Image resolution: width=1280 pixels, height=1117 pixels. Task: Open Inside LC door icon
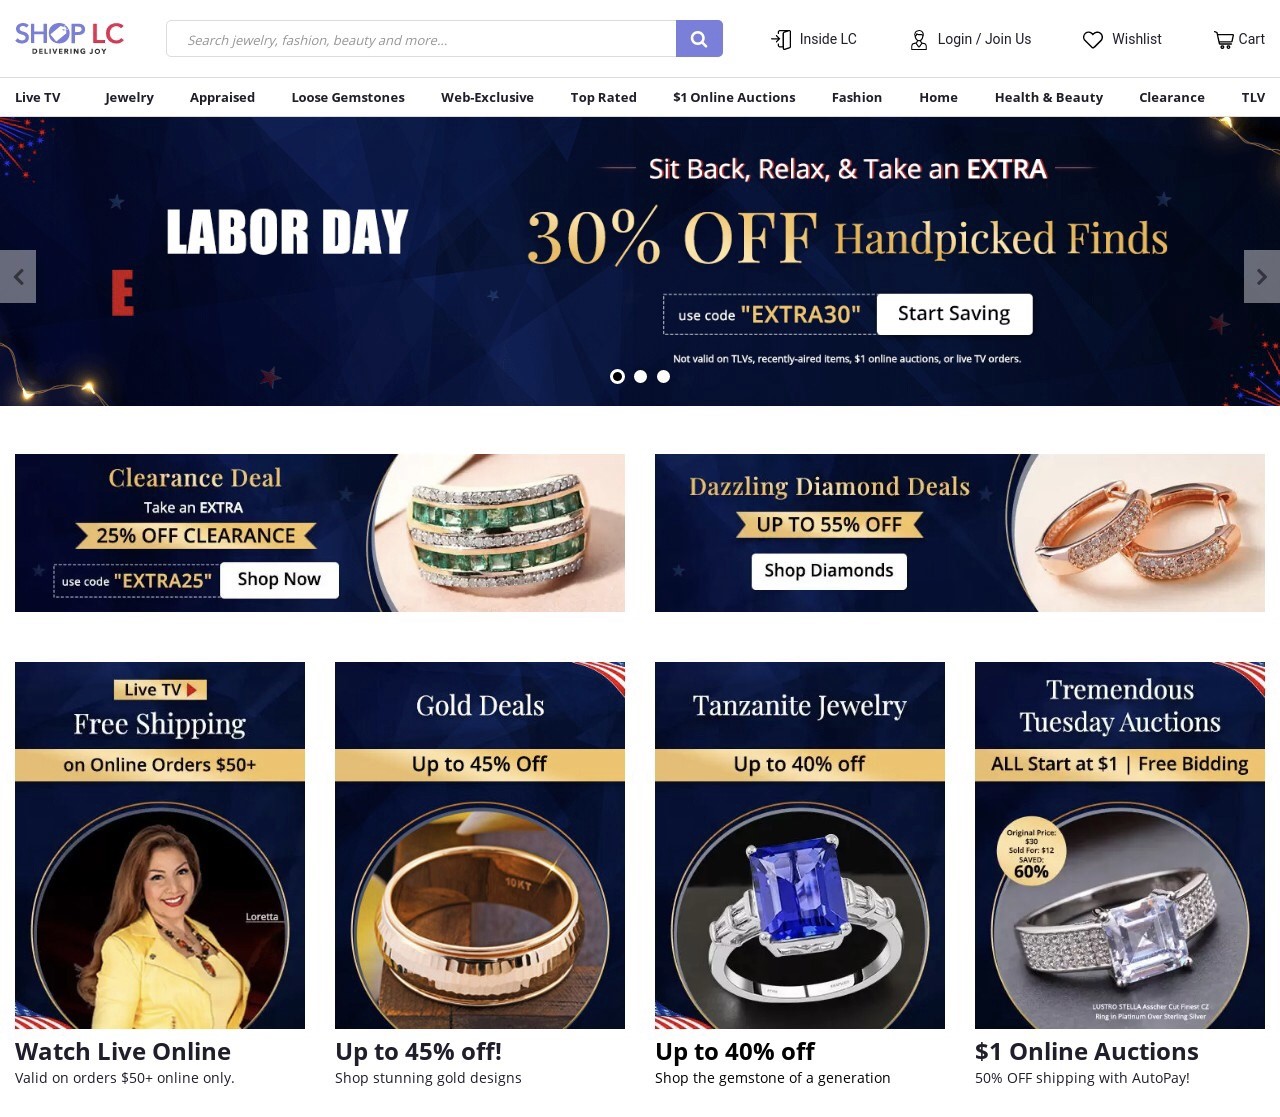point(781,39)
